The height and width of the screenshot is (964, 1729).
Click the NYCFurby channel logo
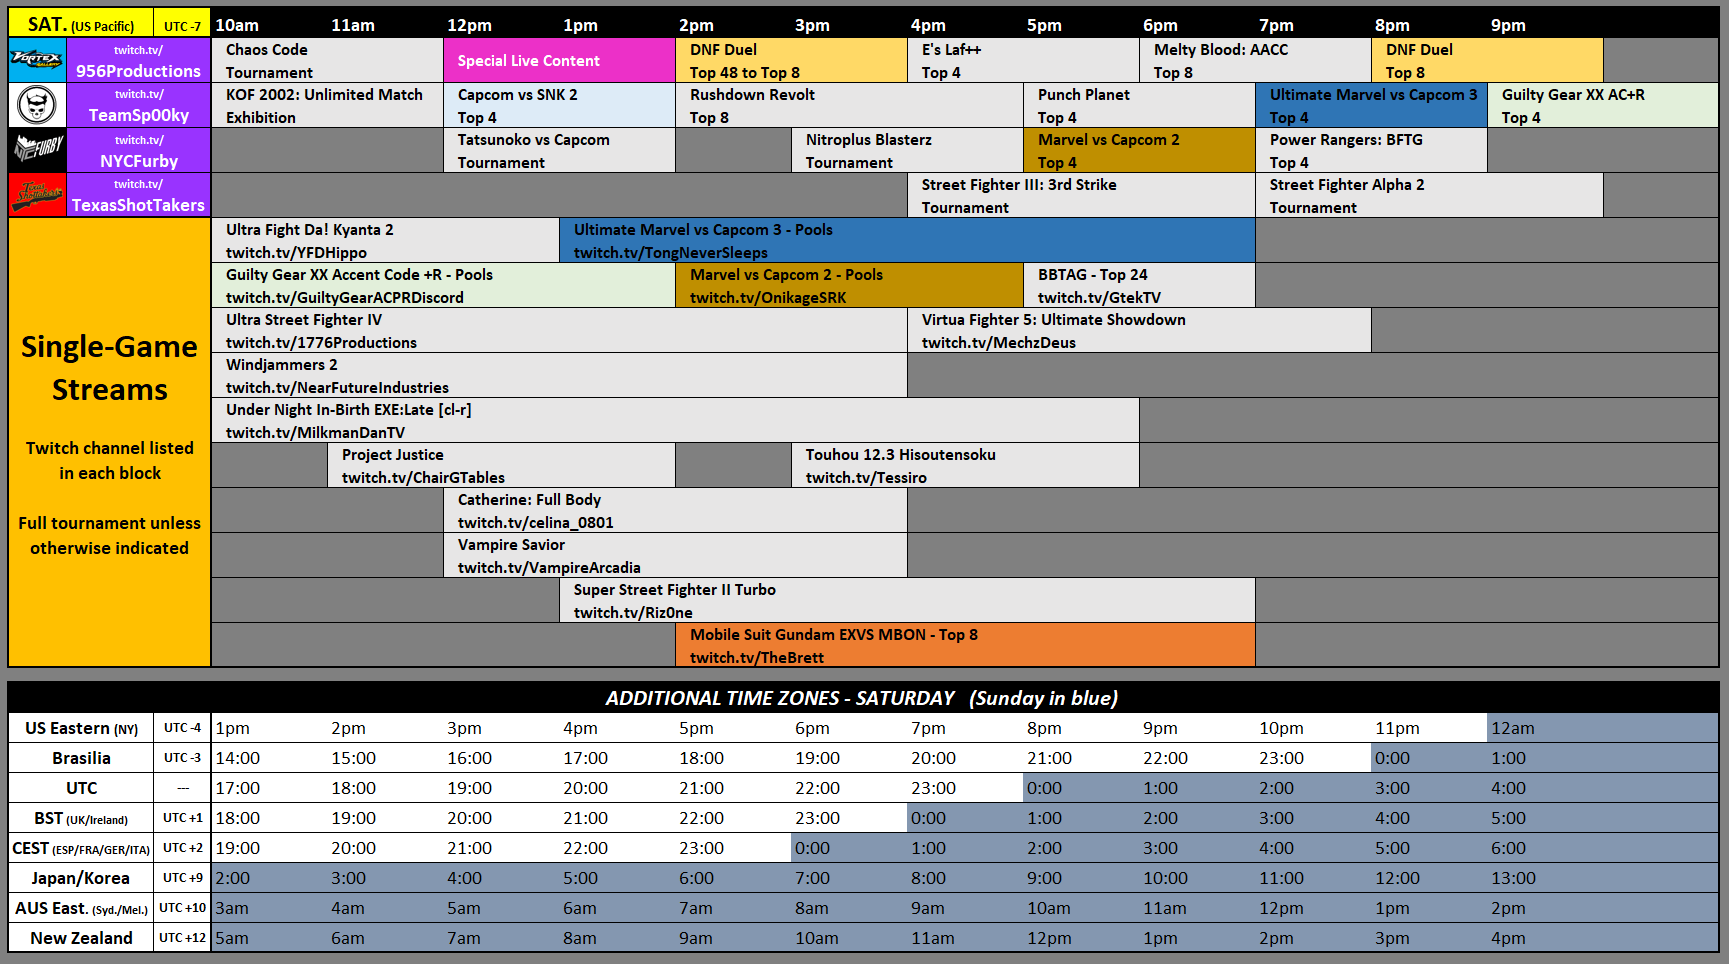(x=37, y=150)
